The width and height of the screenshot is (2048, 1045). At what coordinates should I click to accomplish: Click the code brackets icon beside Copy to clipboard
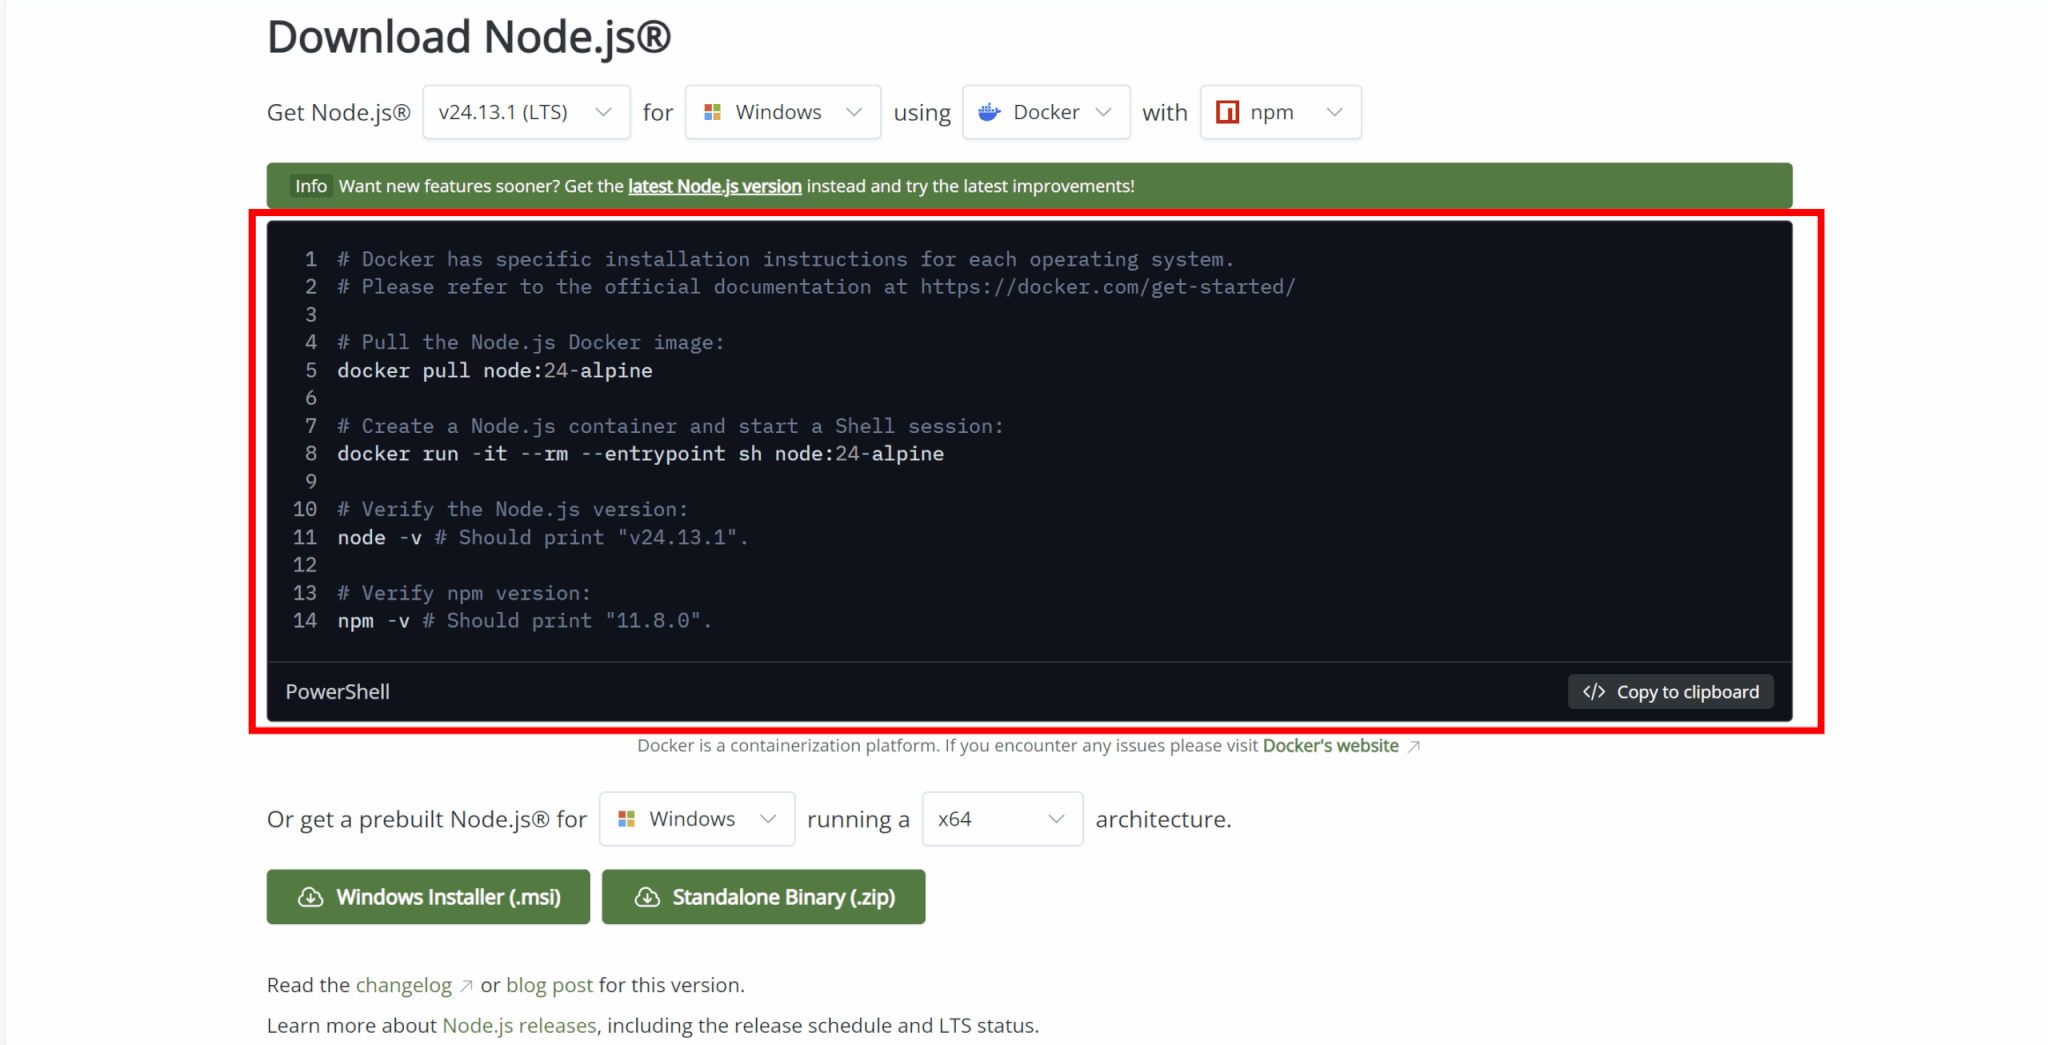point(1594,692)
